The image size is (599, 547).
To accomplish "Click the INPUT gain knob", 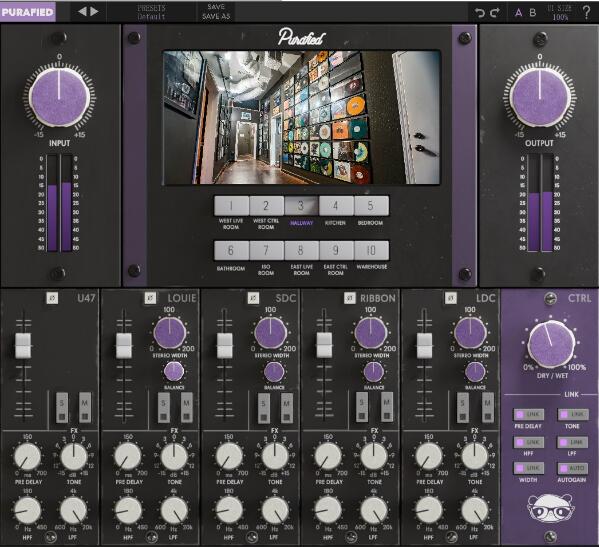I will coord(59,97).
